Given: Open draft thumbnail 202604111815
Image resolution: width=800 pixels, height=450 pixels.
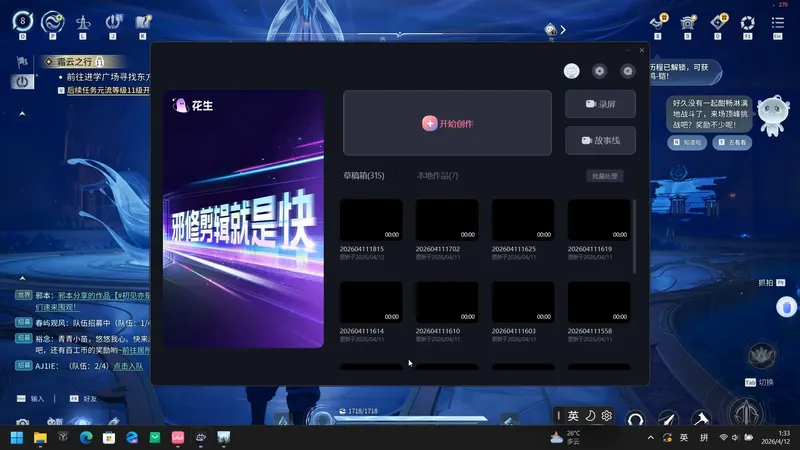Looking at the screenshot, I should point(371,220).
